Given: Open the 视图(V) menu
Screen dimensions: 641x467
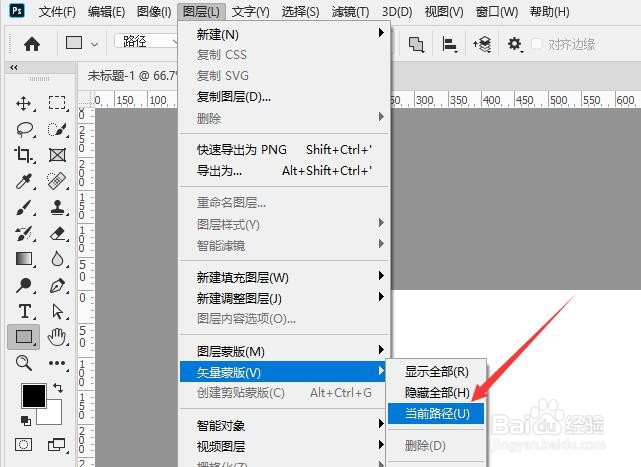Looking at the screenshot, I should [x=444, y=11].
